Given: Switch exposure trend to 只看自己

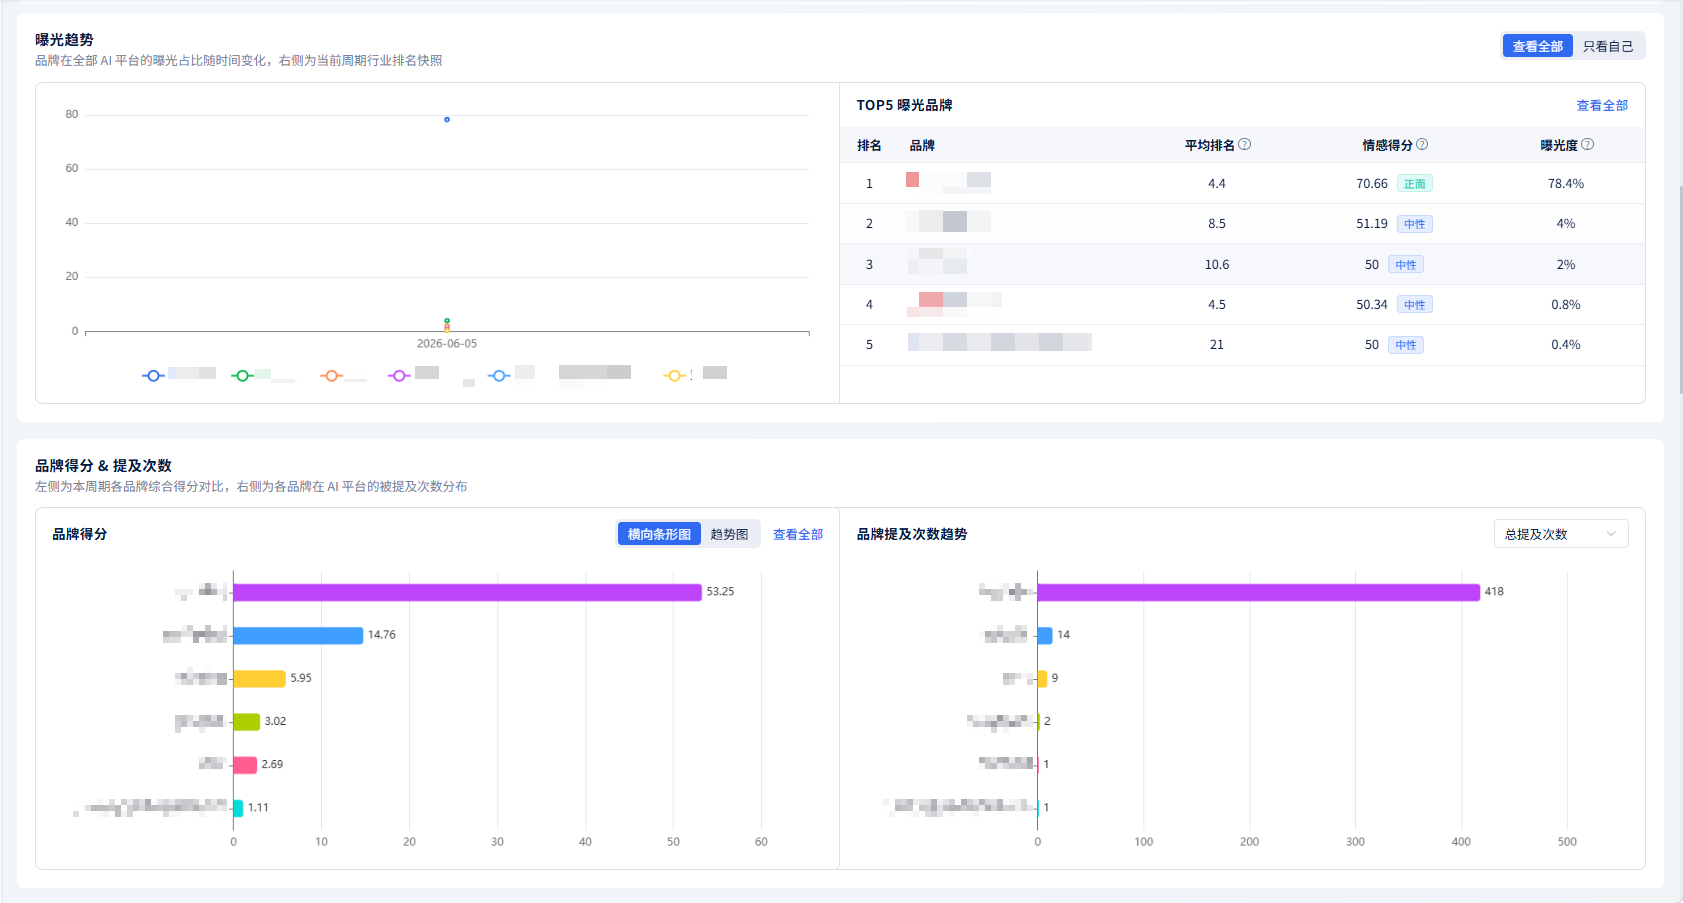Looking at the screenshot, I should click(1608, 46).
